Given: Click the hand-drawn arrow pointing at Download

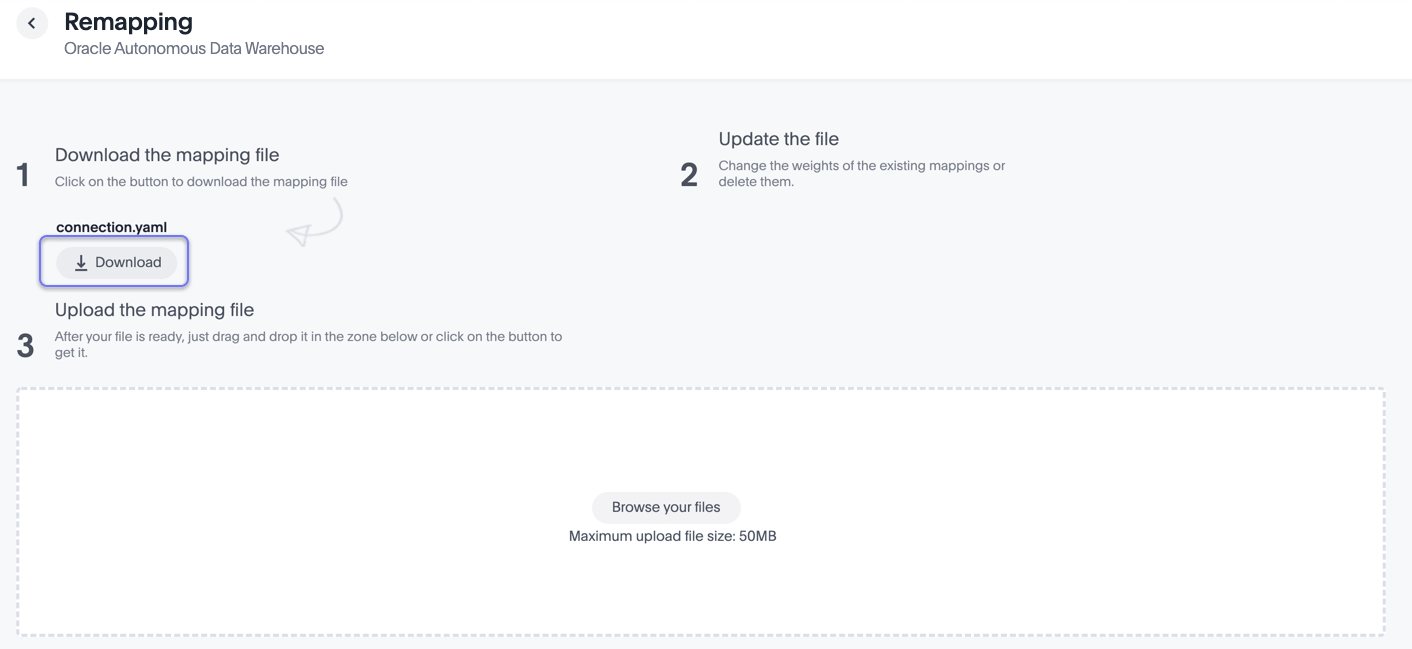Looking at the screenshot, I should (315, 222).
